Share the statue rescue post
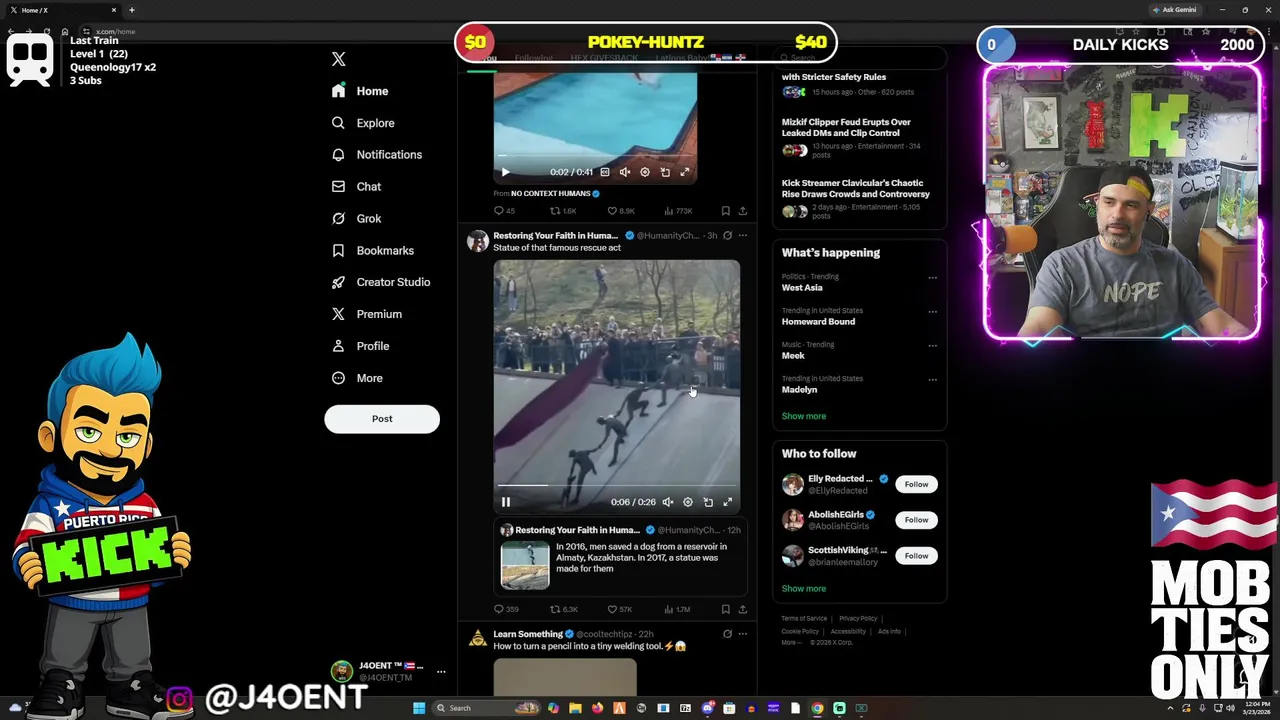Viewport: 1280px width, 720px height. point(742,609)
